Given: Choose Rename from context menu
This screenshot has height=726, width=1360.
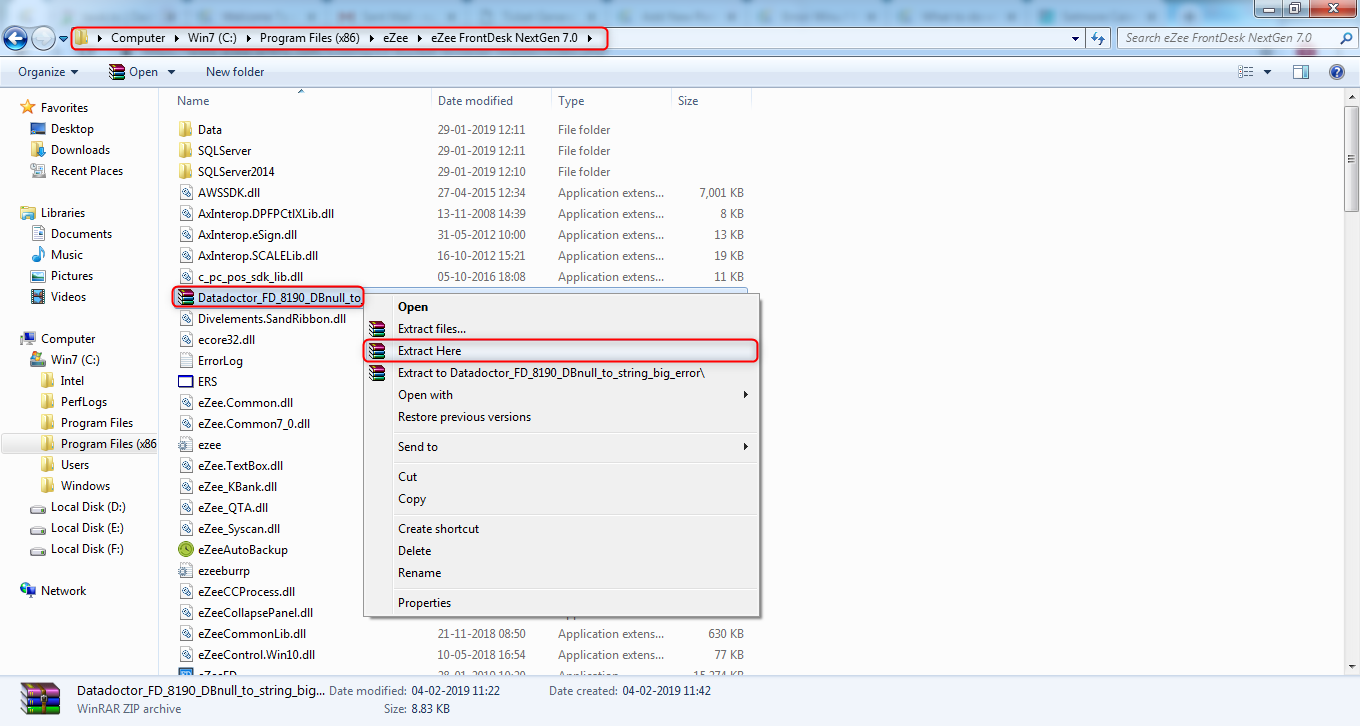Looking at the screenshot, I should 419,573.
